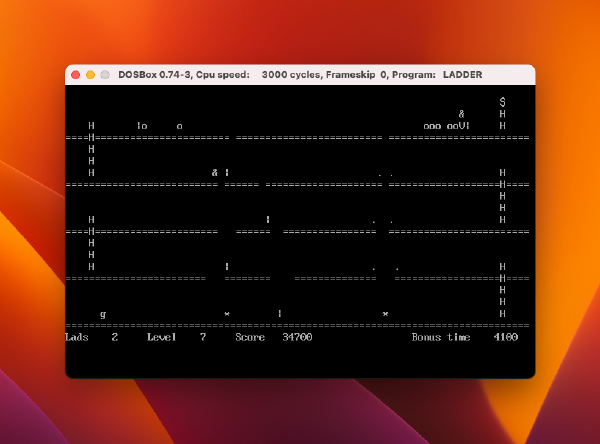Click the Level 7 indicator
Image resolution: width=600 pixels, height=444 pixels.
pyautogui.click(x=176, y=337)
